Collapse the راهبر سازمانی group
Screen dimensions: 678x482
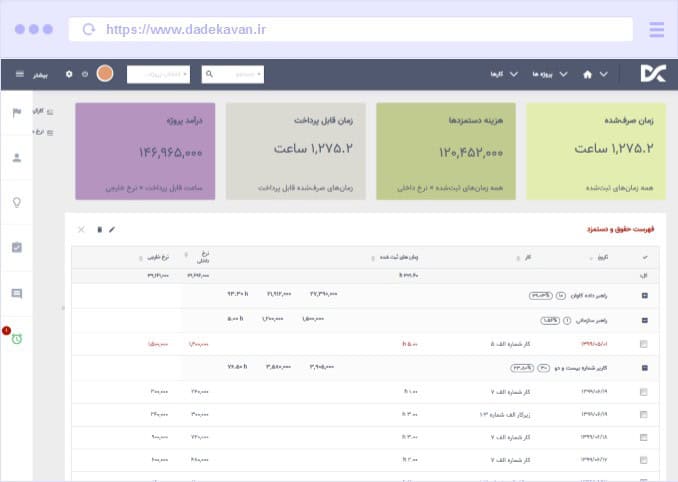645,320
